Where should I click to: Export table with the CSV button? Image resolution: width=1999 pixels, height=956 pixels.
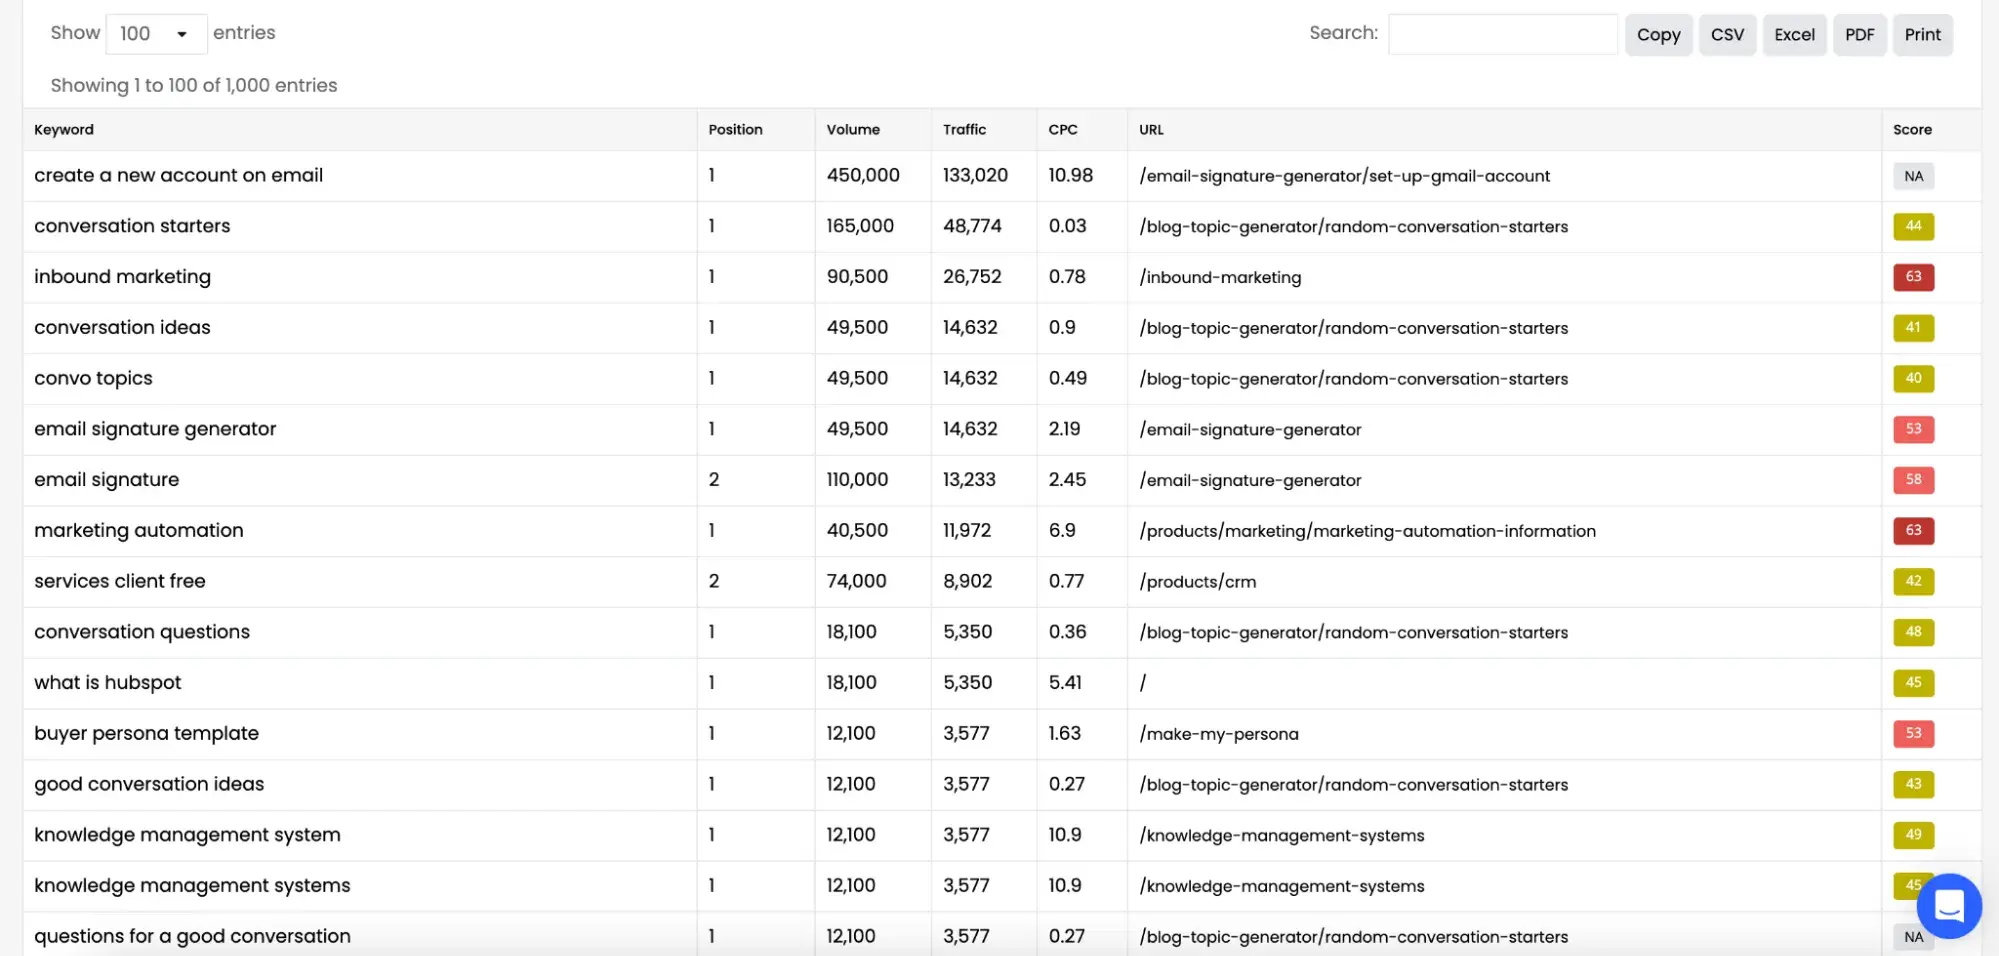(1726, 35)
